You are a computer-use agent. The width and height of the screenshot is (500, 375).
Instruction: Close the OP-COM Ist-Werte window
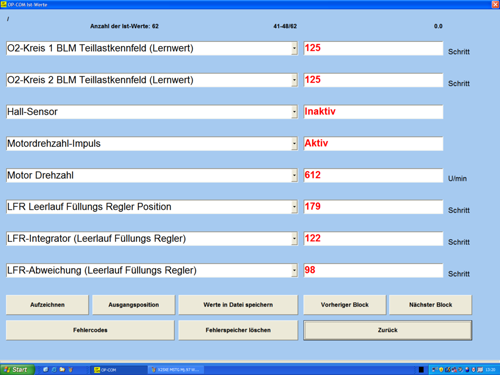coord(495,4)
